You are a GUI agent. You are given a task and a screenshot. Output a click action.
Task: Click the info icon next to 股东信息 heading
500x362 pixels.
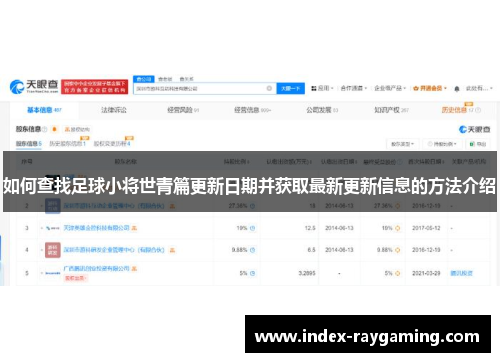[45, 129]
